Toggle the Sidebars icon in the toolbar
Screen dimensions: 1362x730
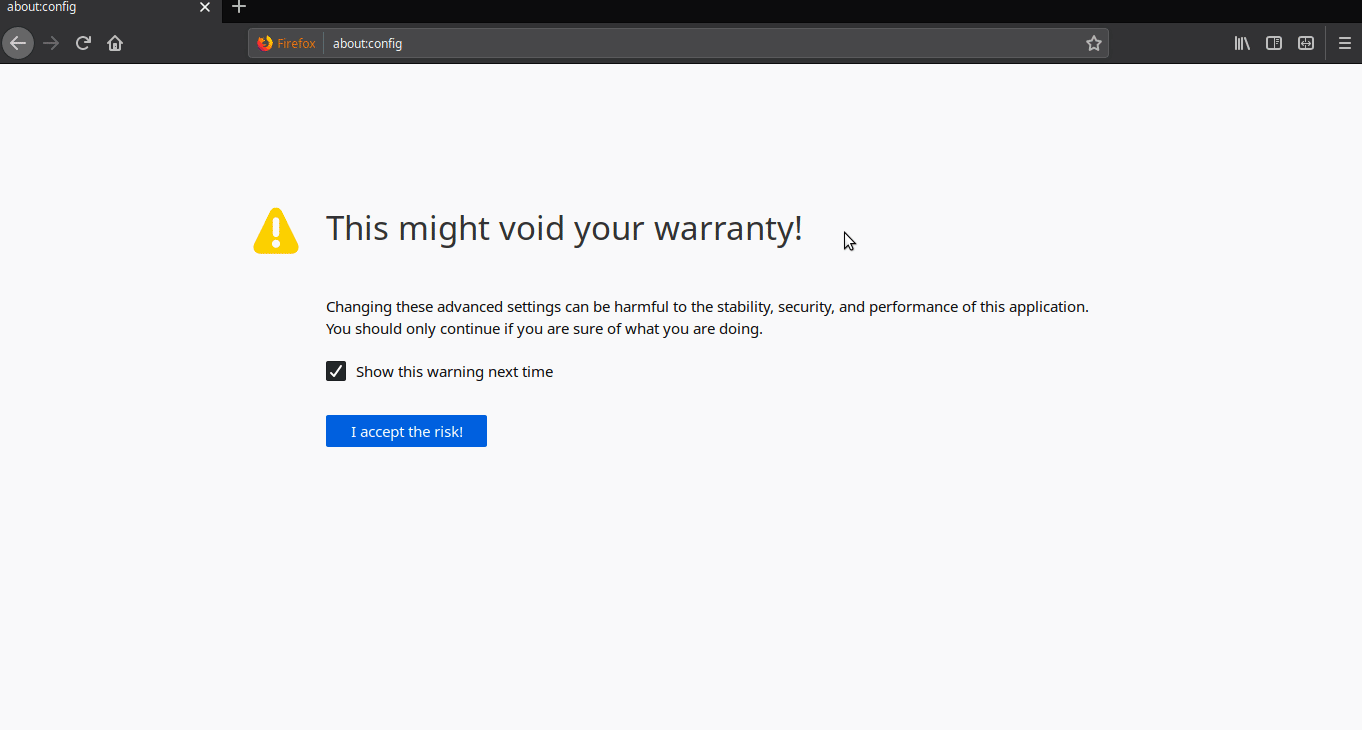(x=1273, y=43)
